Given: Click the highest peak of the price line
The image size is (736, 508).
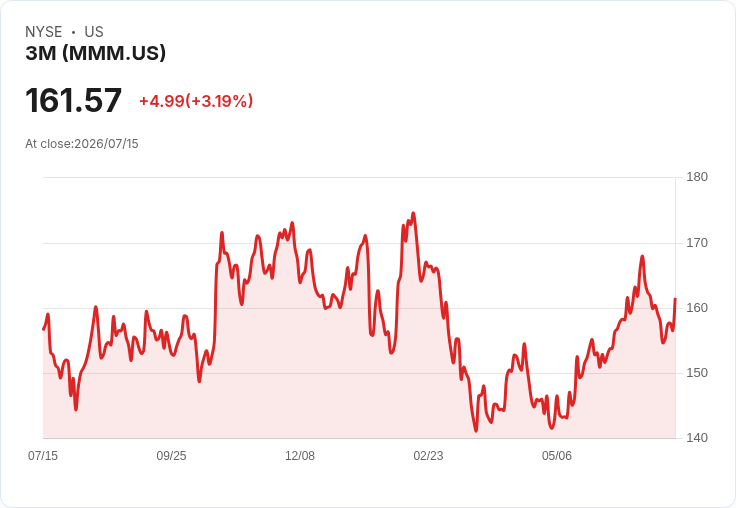Looking at the screenshot, I should (x=413, y=213).
